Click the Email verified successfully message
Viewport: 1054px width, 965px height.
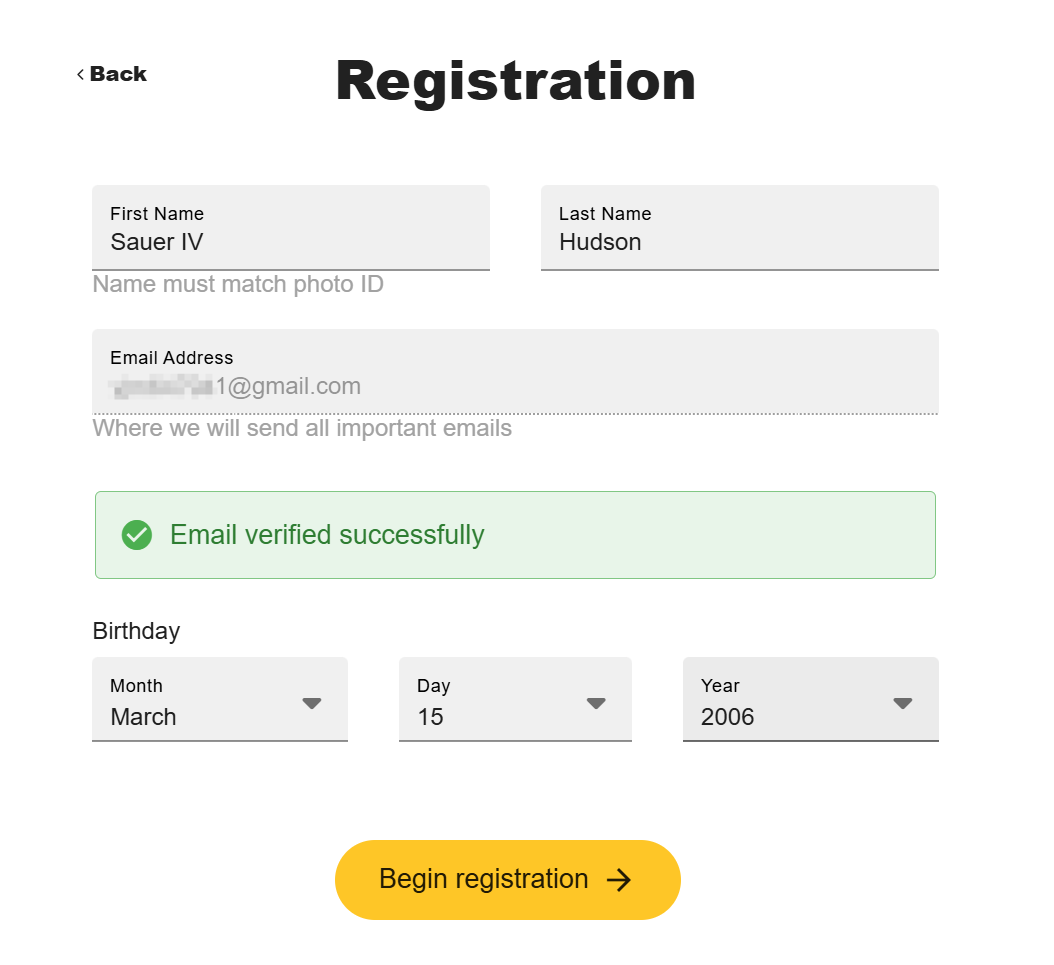point(327,535)
